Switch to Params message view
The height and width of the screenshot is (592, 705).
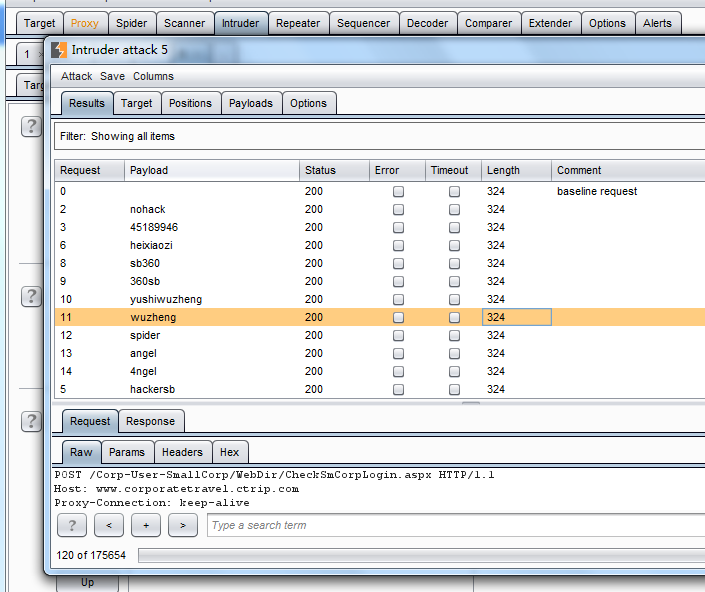coord(127,452)
